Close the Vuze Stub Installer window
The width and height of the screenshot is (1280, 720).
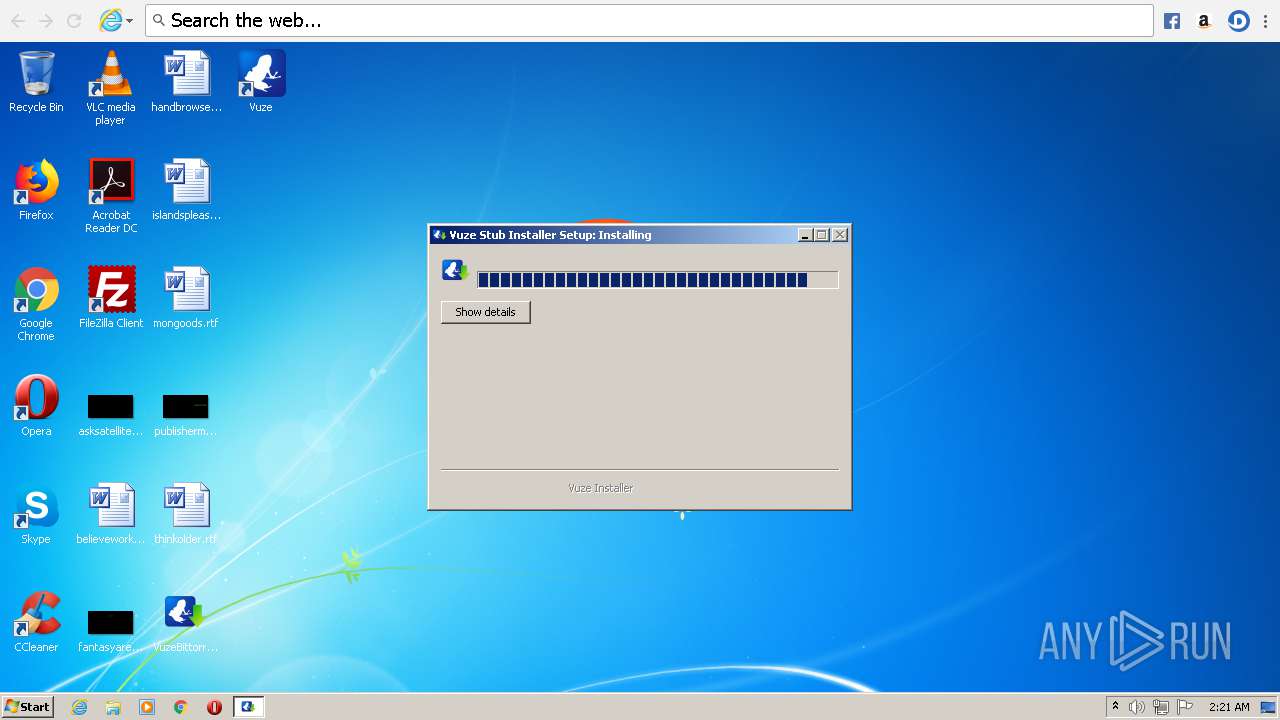[840, 235]
